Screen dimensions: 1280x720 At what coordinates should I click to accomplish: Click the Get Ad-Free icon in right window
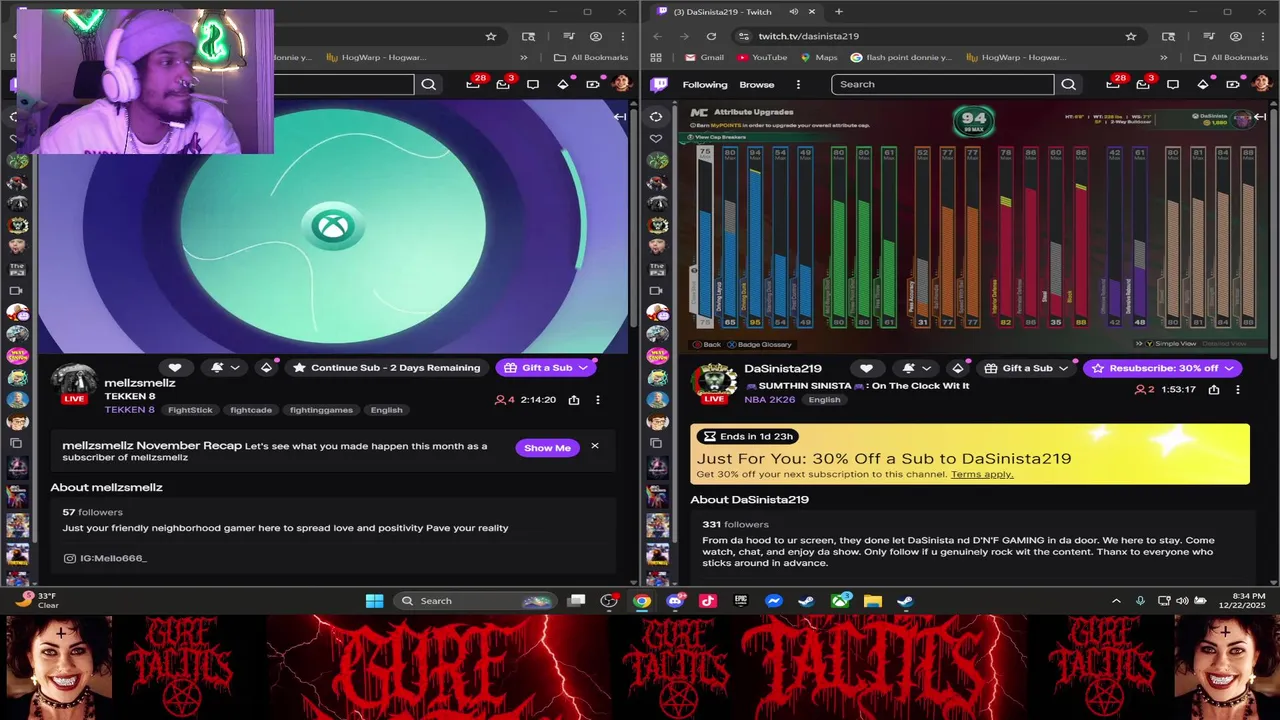[1233, 84]
